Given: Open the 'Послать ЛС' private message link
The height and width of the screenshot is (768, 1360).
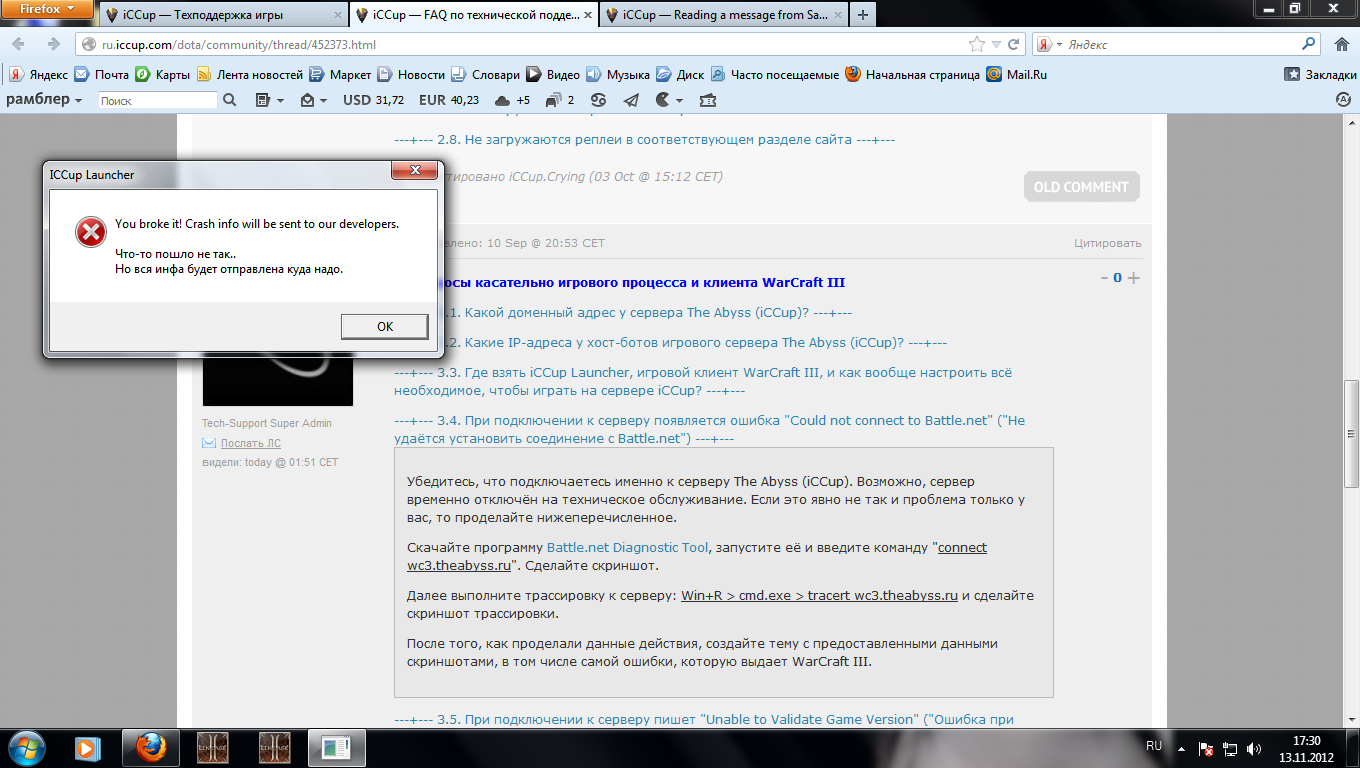Looking at the screenshot, I should (x=250, y=443).
